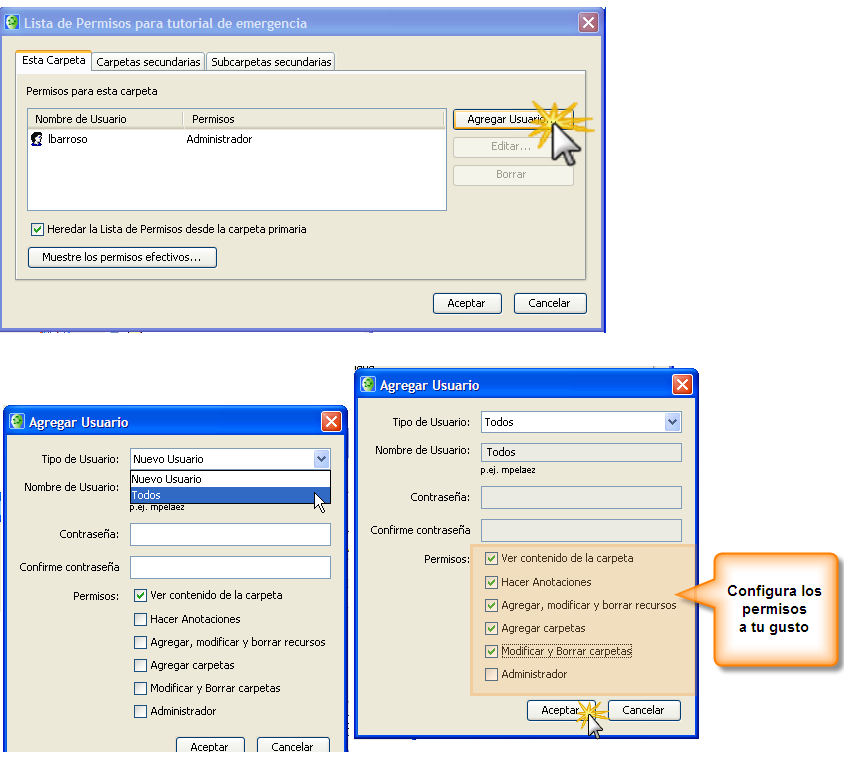Click the app icon in the Lista de Permisos title bar

point(13,22)
